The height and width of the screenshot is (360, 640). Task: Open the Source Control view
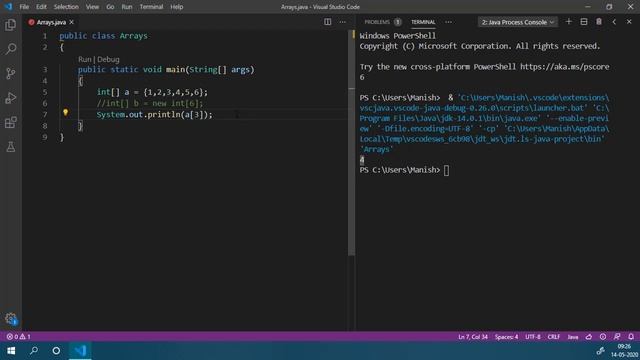point(11,73)
